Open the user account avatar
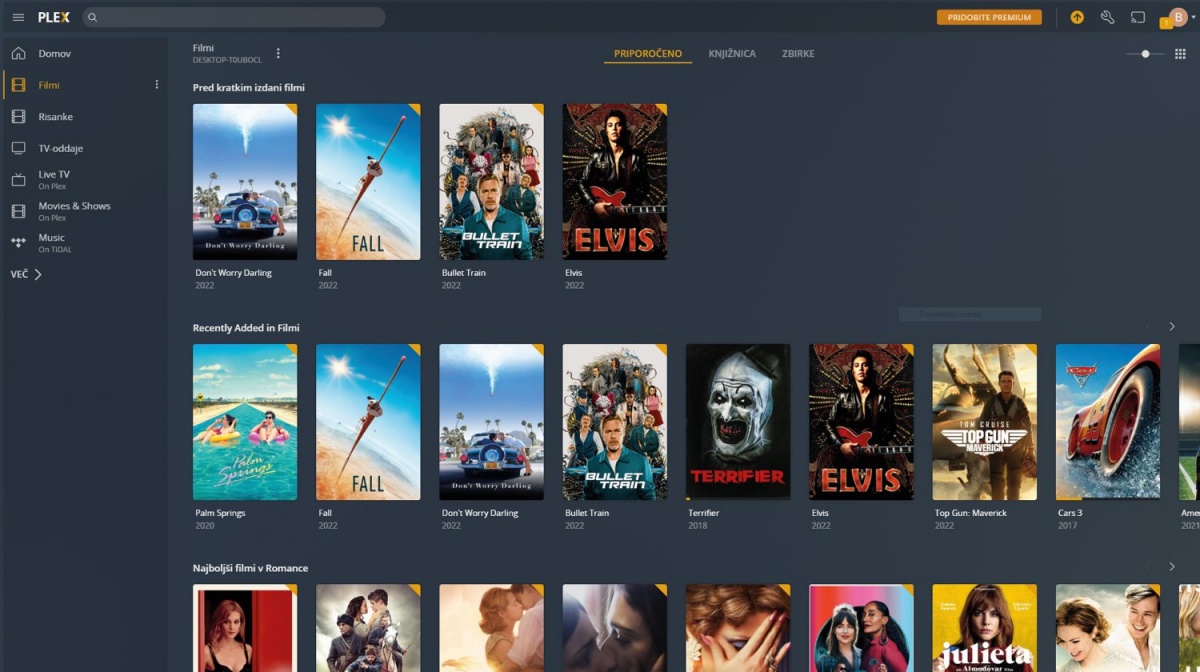 (1178, 17)
